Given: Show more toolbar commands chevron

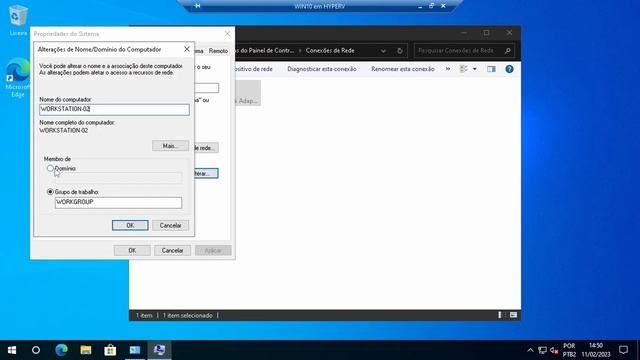Looking at the screenshot, I should click(448, 69).
